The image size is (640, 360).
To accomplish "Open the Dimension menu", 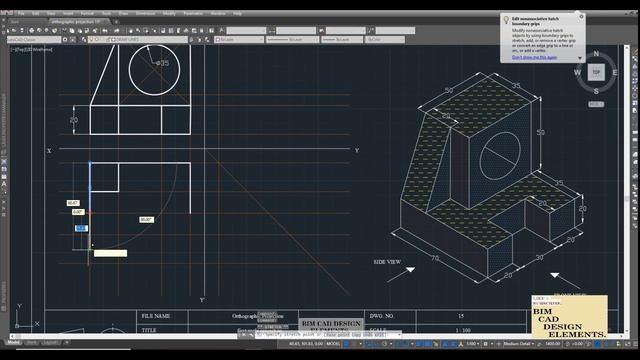I will 145,13.
